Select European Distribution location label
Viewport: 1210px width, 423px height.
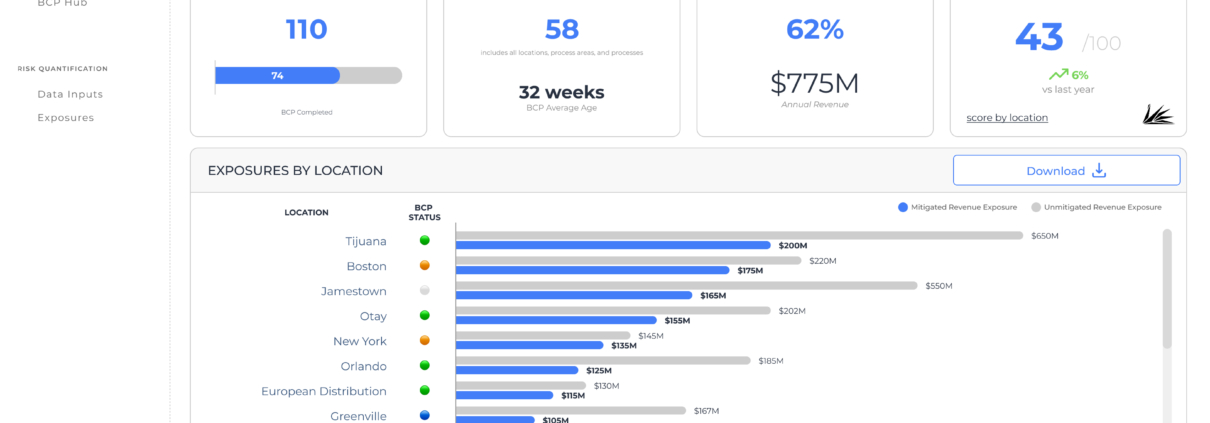tap(324, 391)
